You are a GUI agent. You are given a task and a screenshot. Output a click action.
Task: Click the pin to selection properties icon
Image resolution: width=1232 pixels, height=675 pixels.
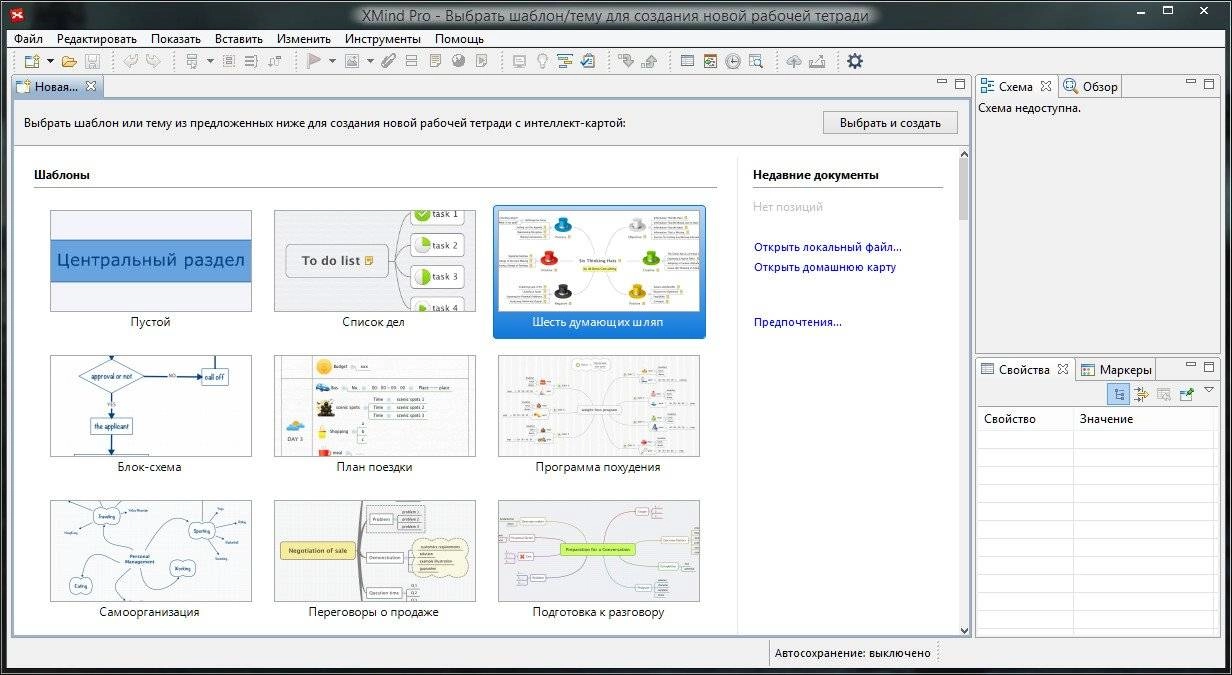[1186, 394]
